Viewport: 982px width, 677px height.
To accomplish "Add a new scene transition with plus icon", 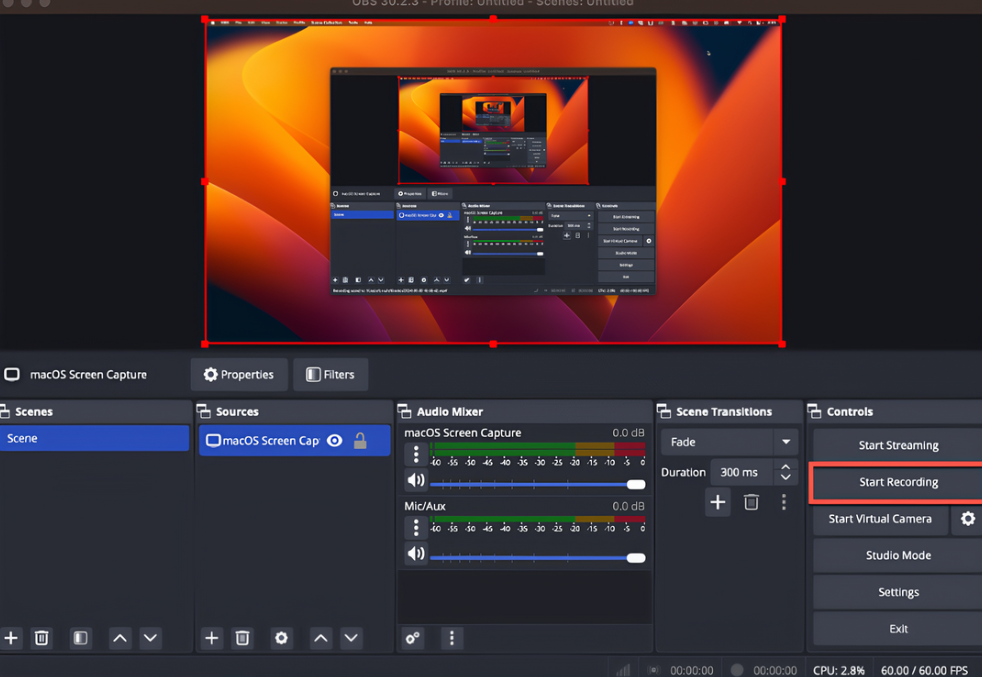I will pyautogui.click(x=718, y=502).
